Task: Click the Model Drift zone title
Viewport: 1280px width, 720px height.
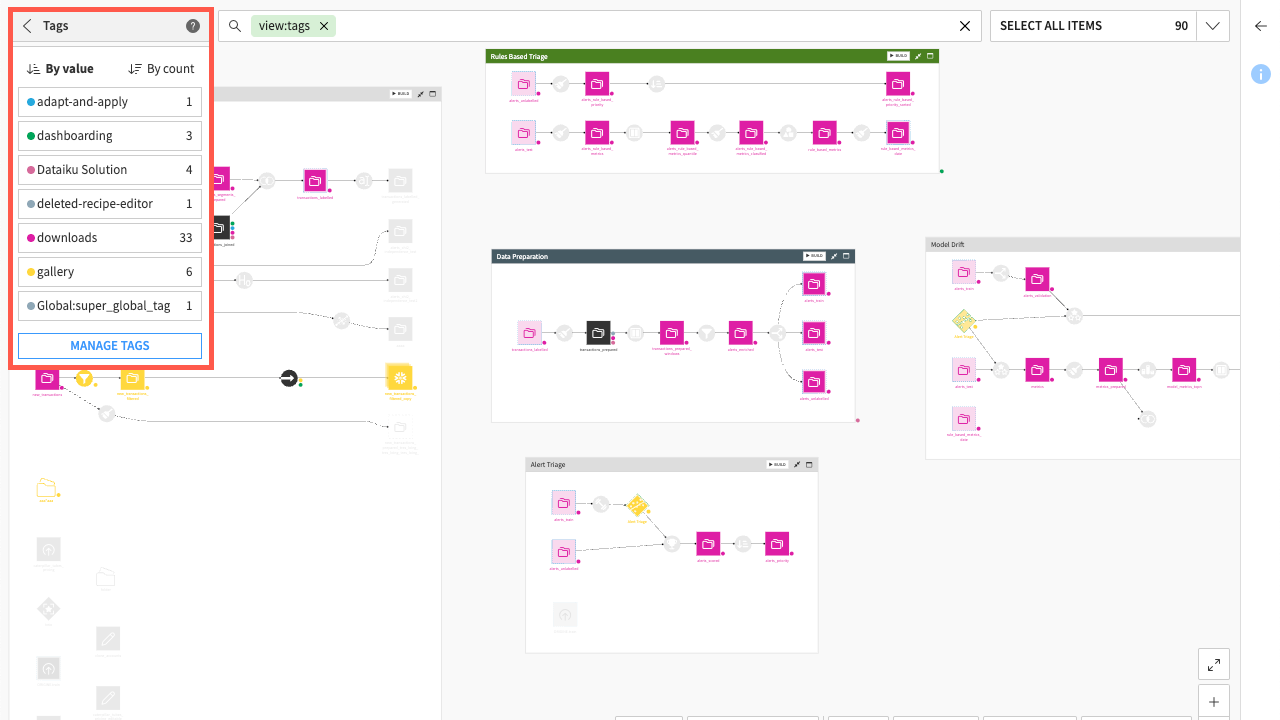Action: point(947,244)
